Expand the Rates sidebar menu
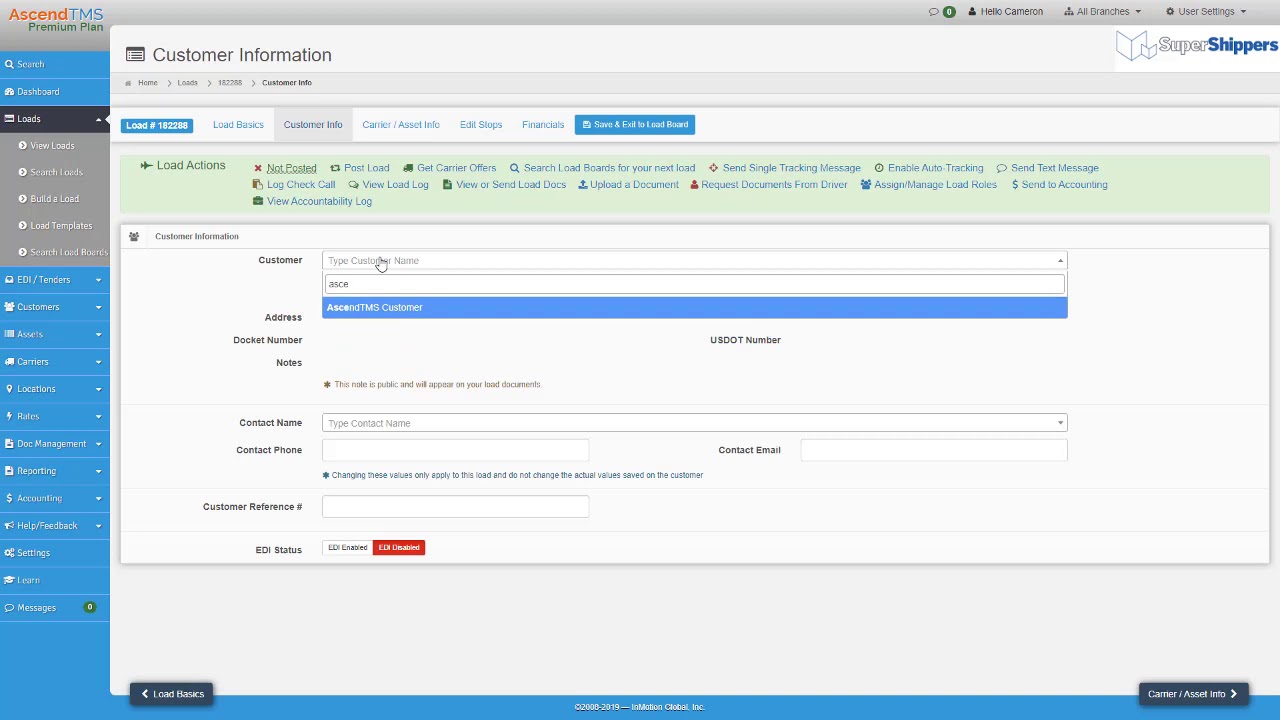The width and height of the screenshot is (1280, 720). [x=54, y=416]
